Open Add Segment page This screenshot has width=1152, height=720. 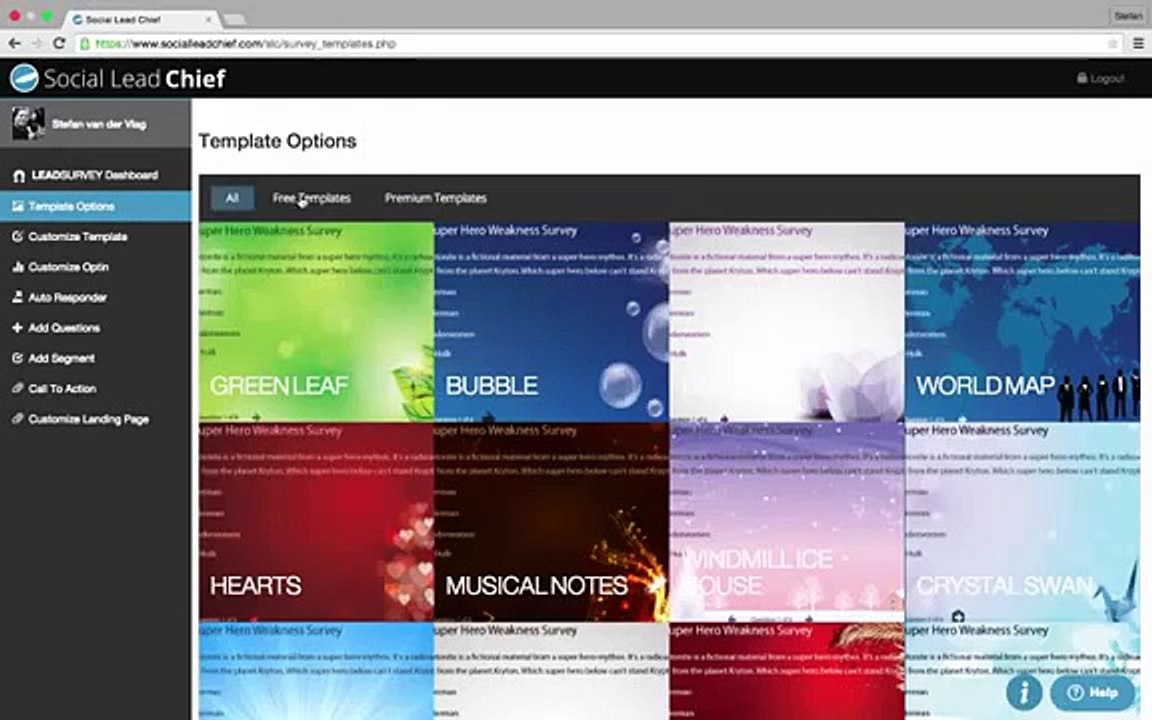point(96,358)
